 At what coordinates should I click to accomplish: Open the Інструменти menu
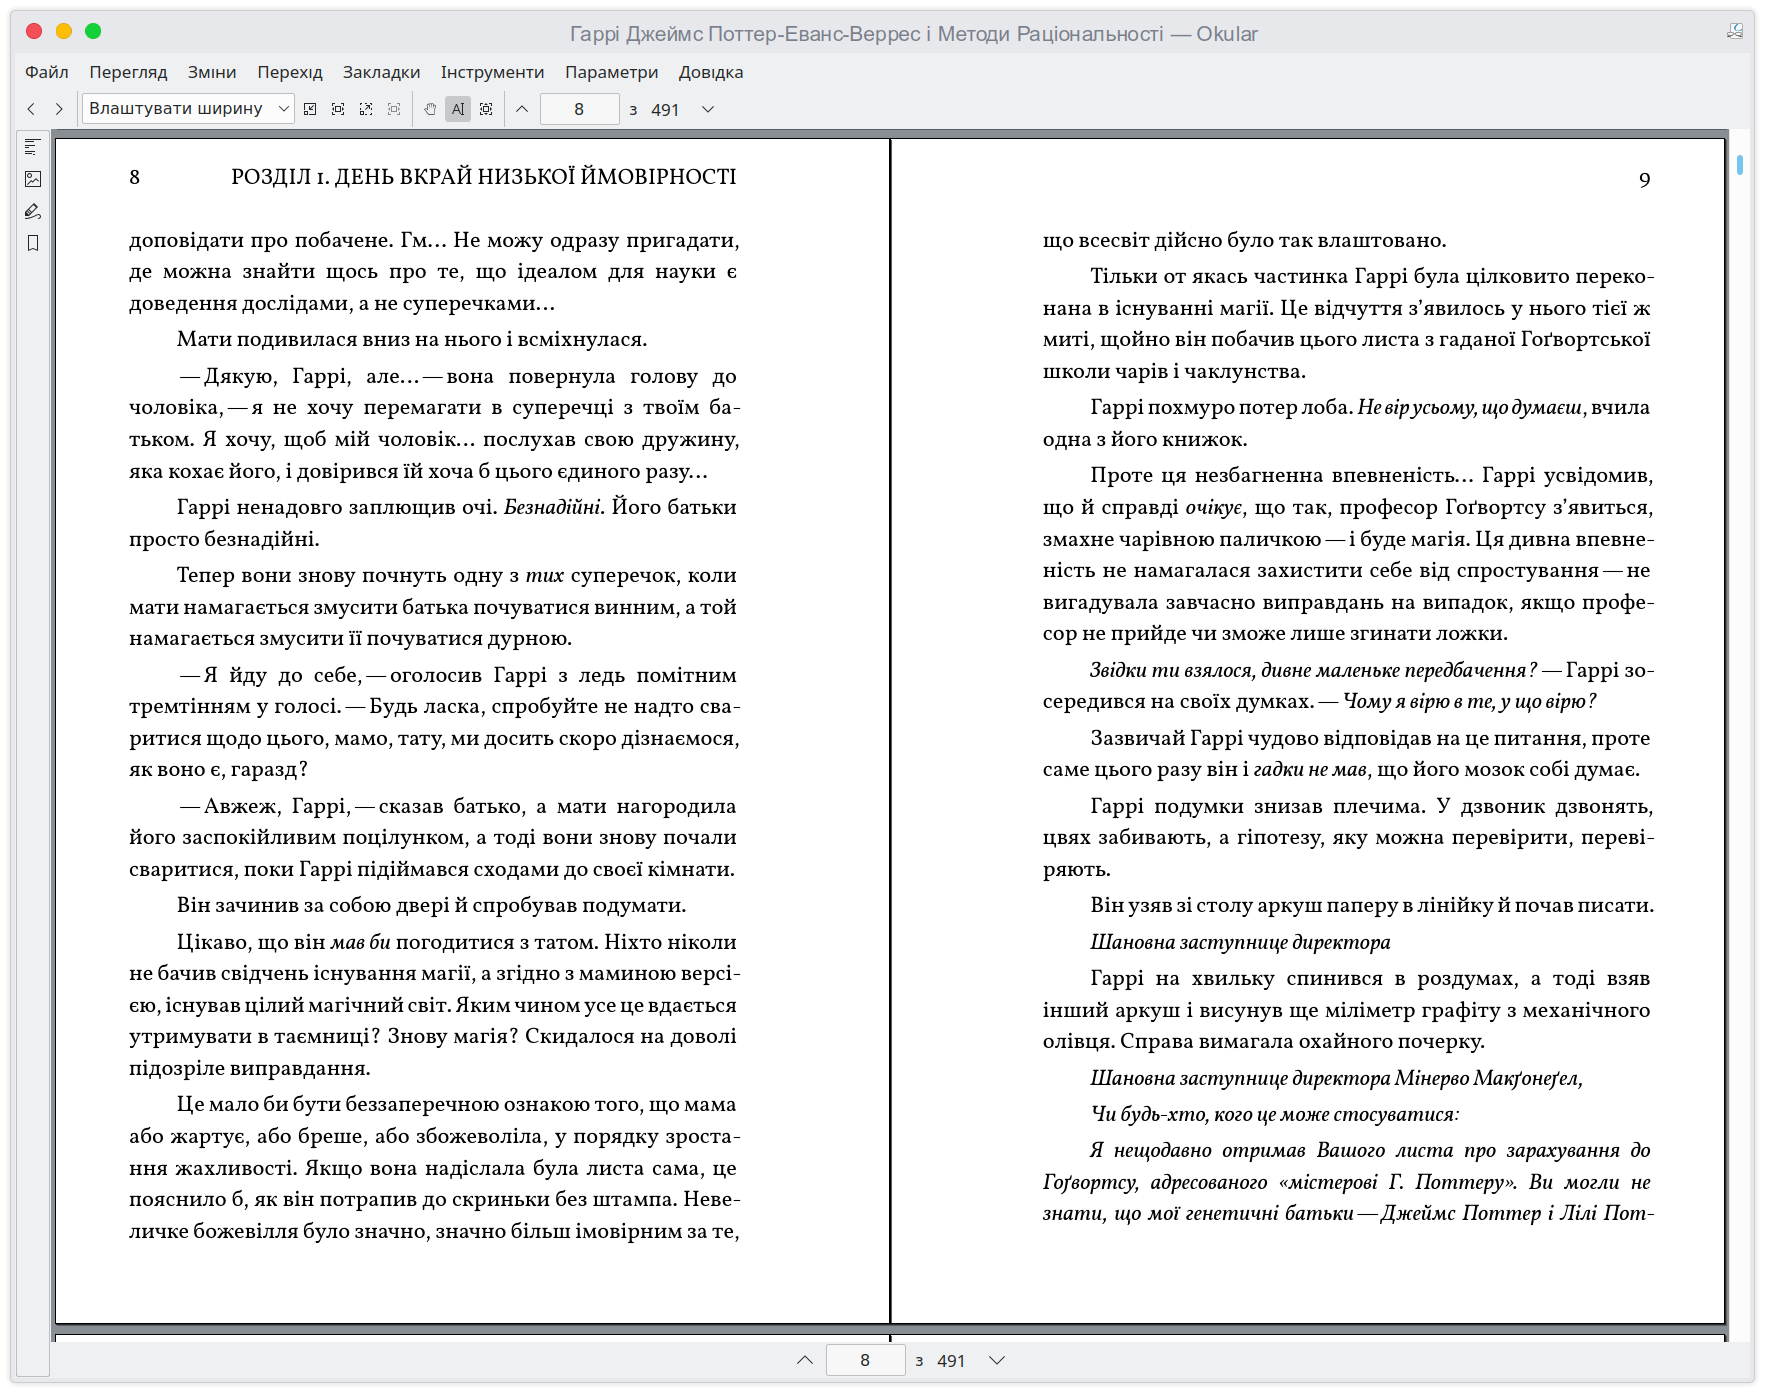point(492,72)
